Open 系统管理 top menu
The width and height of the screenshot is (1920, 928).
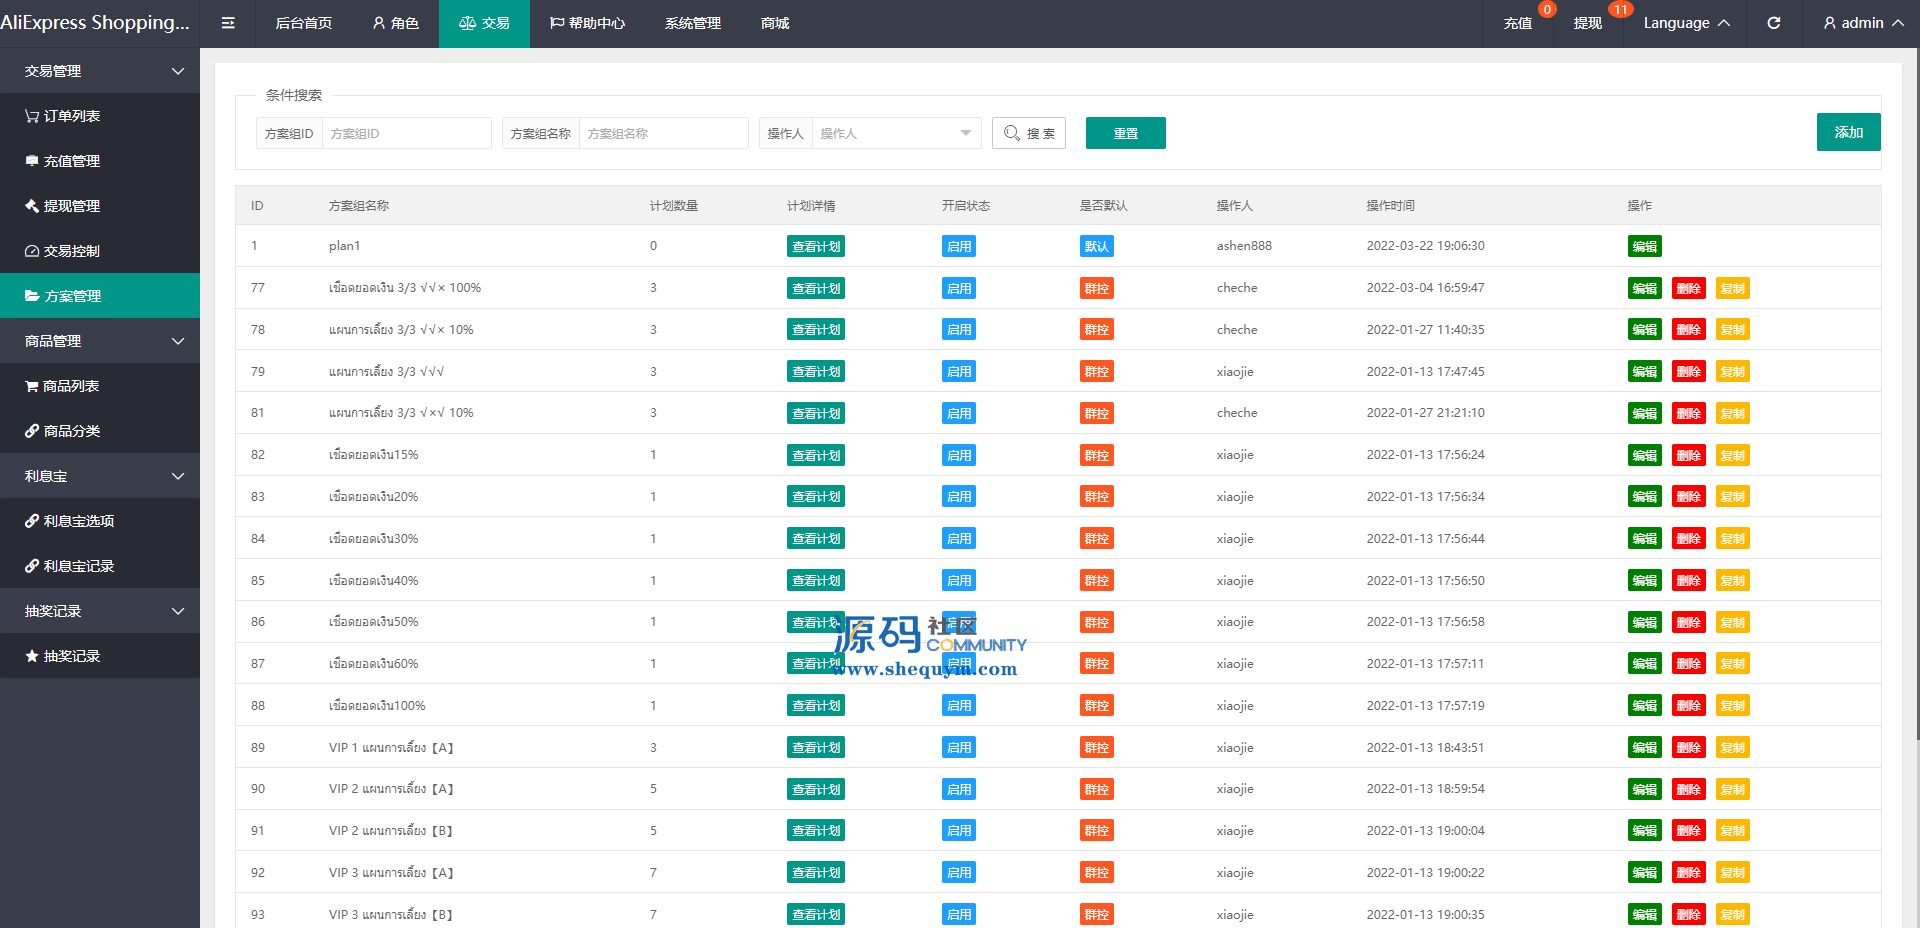[693, 23]
